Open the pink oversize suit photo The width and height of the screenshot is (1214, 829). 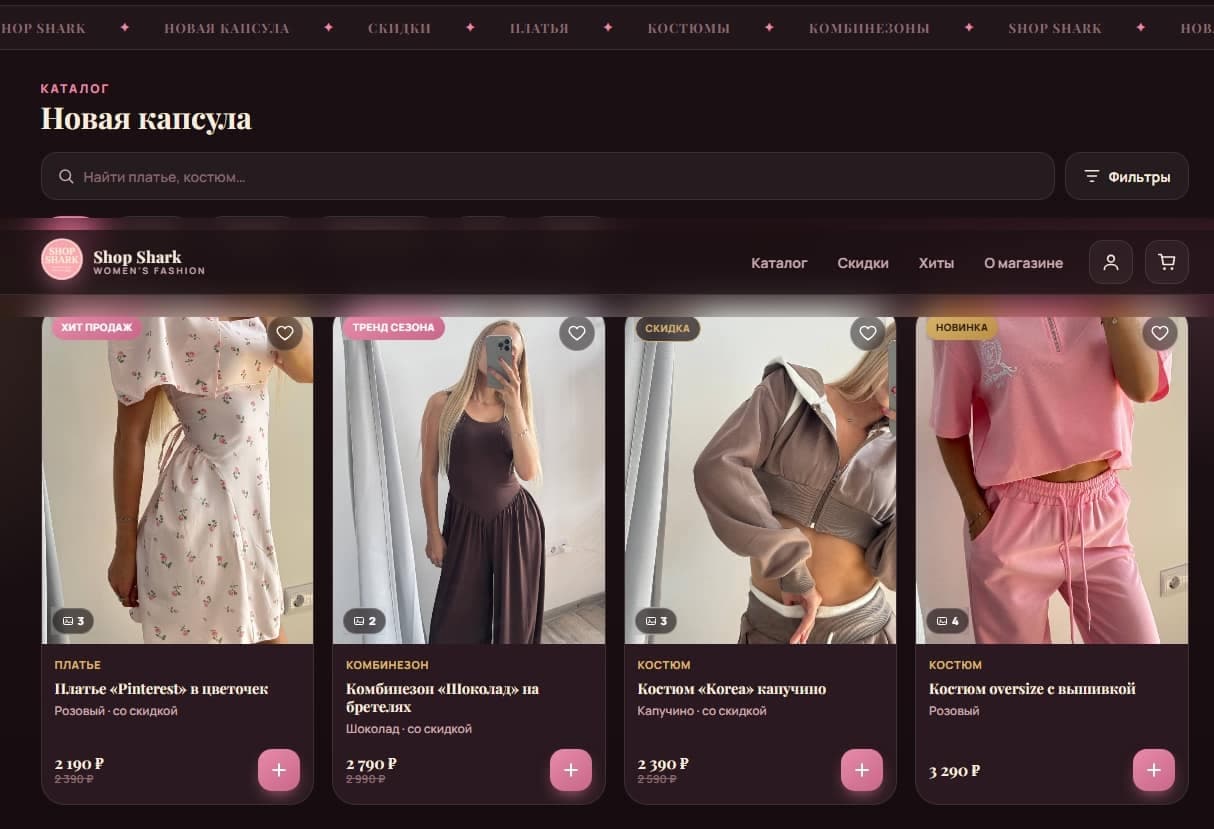(1052, 480)
